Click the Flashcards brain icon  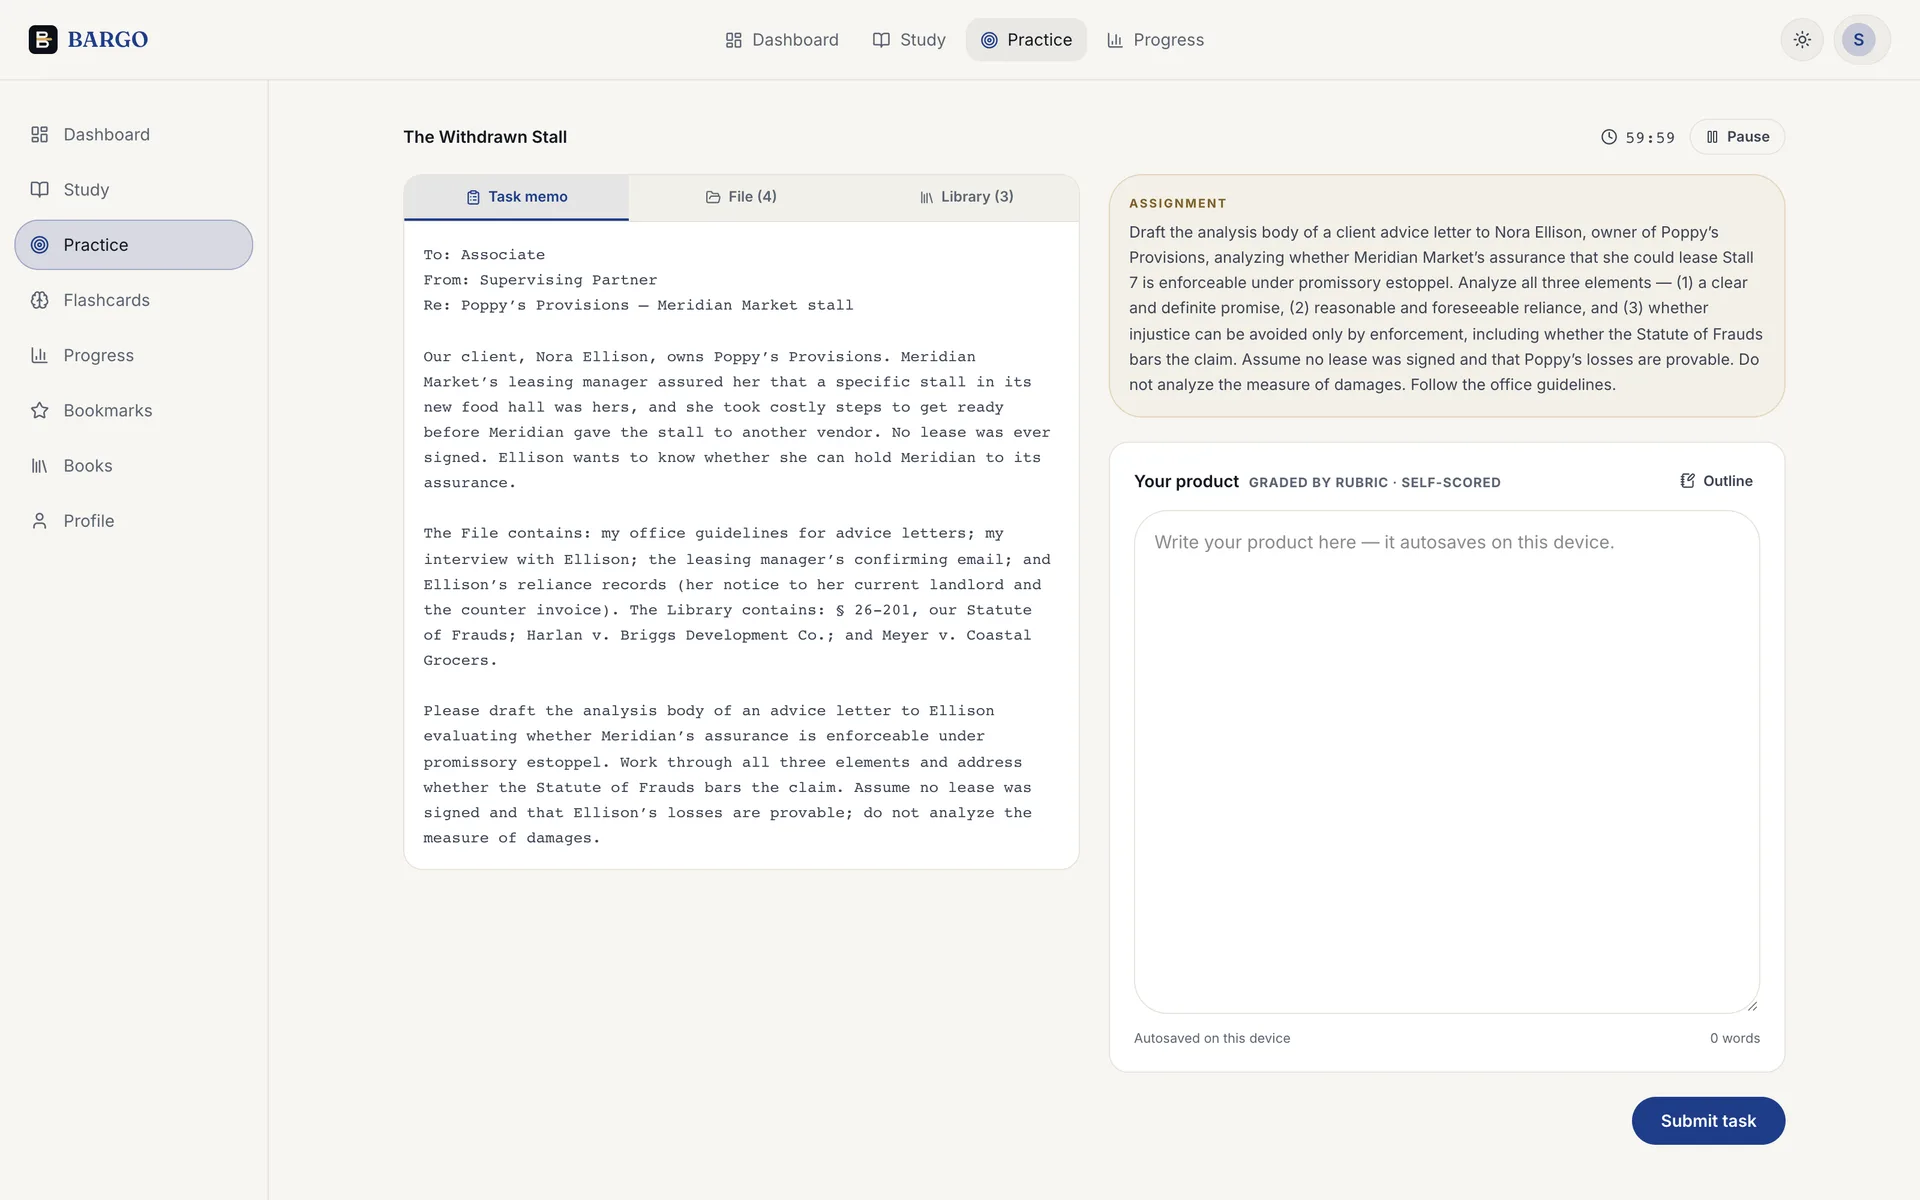tap(40, 300)
